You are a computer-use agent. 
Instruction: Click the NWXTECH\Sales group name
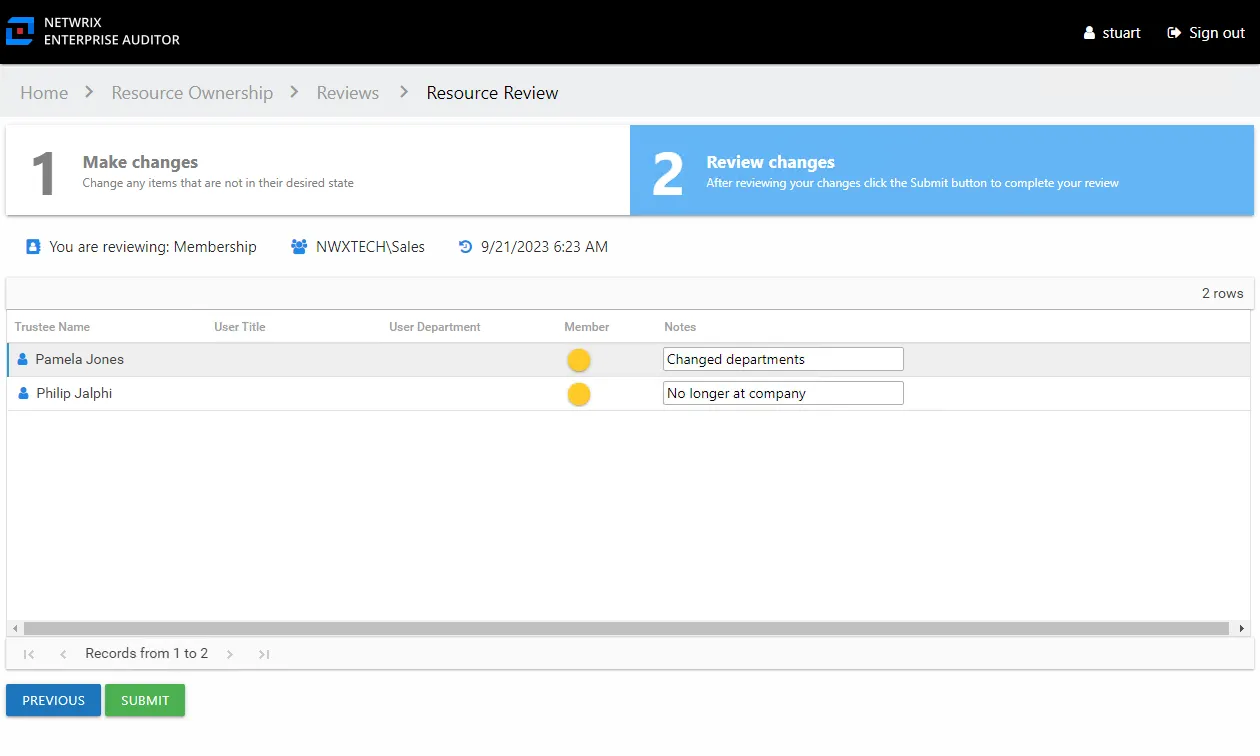click(x=370, y=246)
